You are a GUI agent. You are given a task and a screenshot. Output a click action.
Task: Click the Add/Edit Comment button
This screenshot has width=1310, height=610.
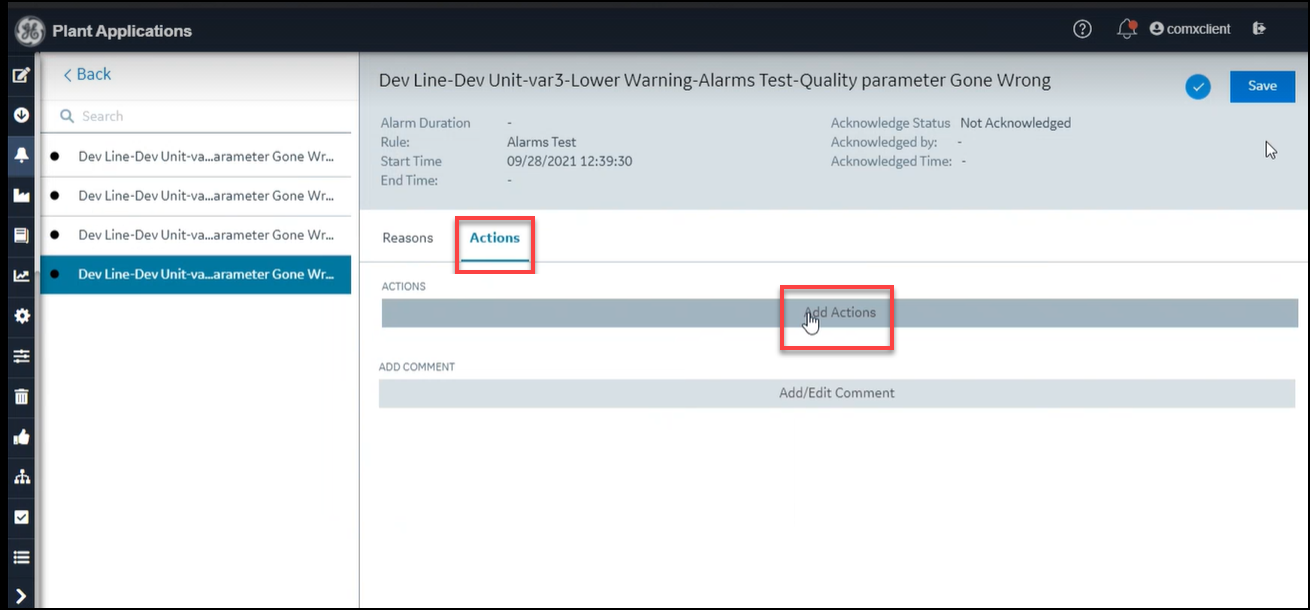[837, 393]
